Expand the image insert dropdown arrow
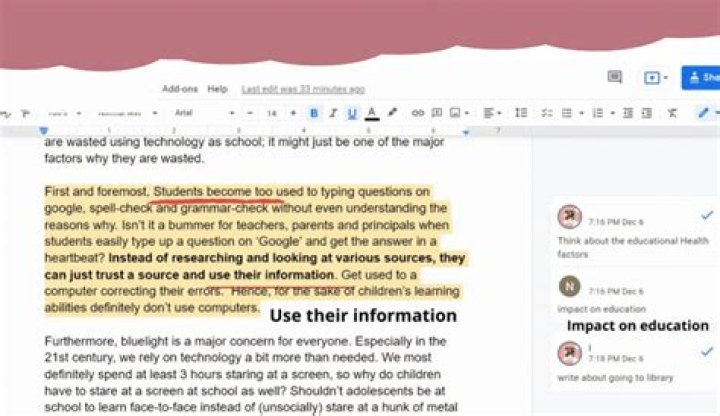Screen dimensions: 720x416 (467, 113)
